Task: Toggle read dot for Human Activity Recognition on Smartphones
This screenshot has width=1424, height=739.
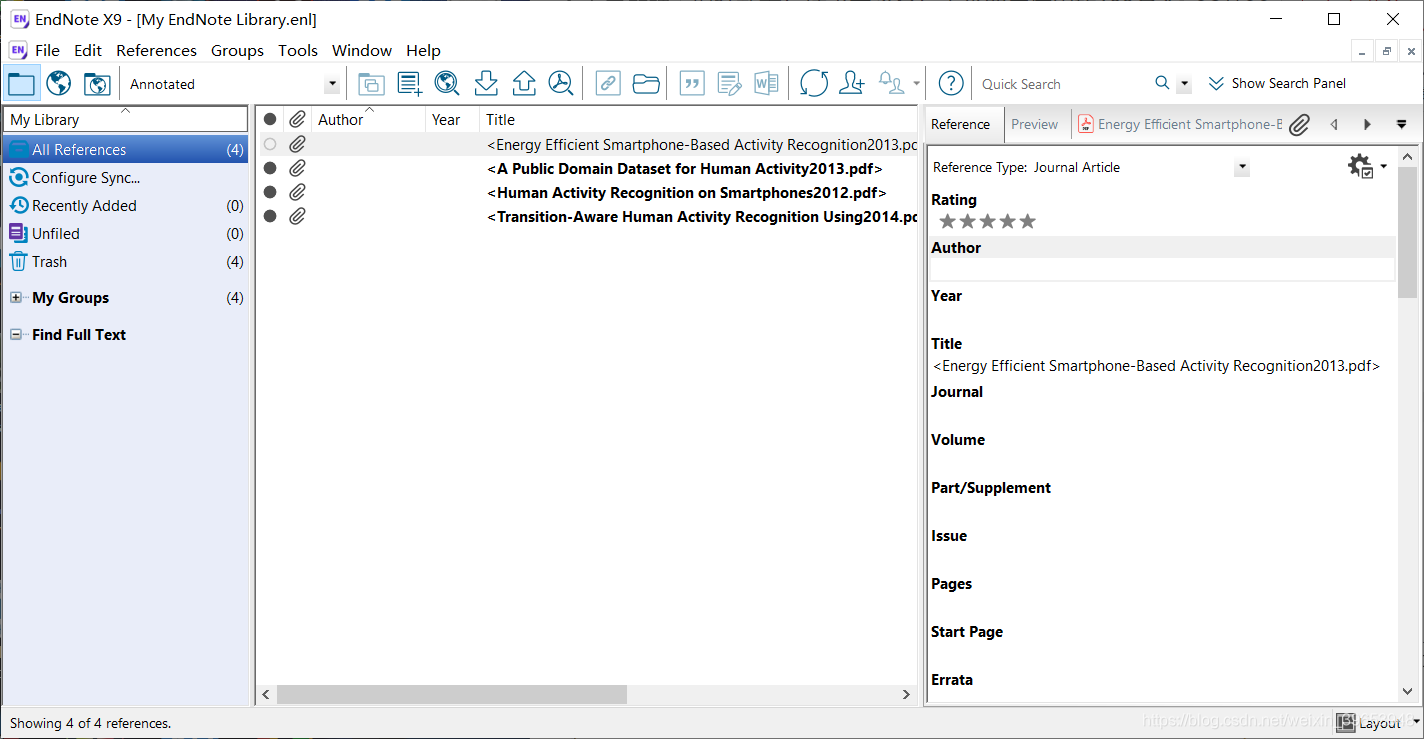Action: pos(270,192)
